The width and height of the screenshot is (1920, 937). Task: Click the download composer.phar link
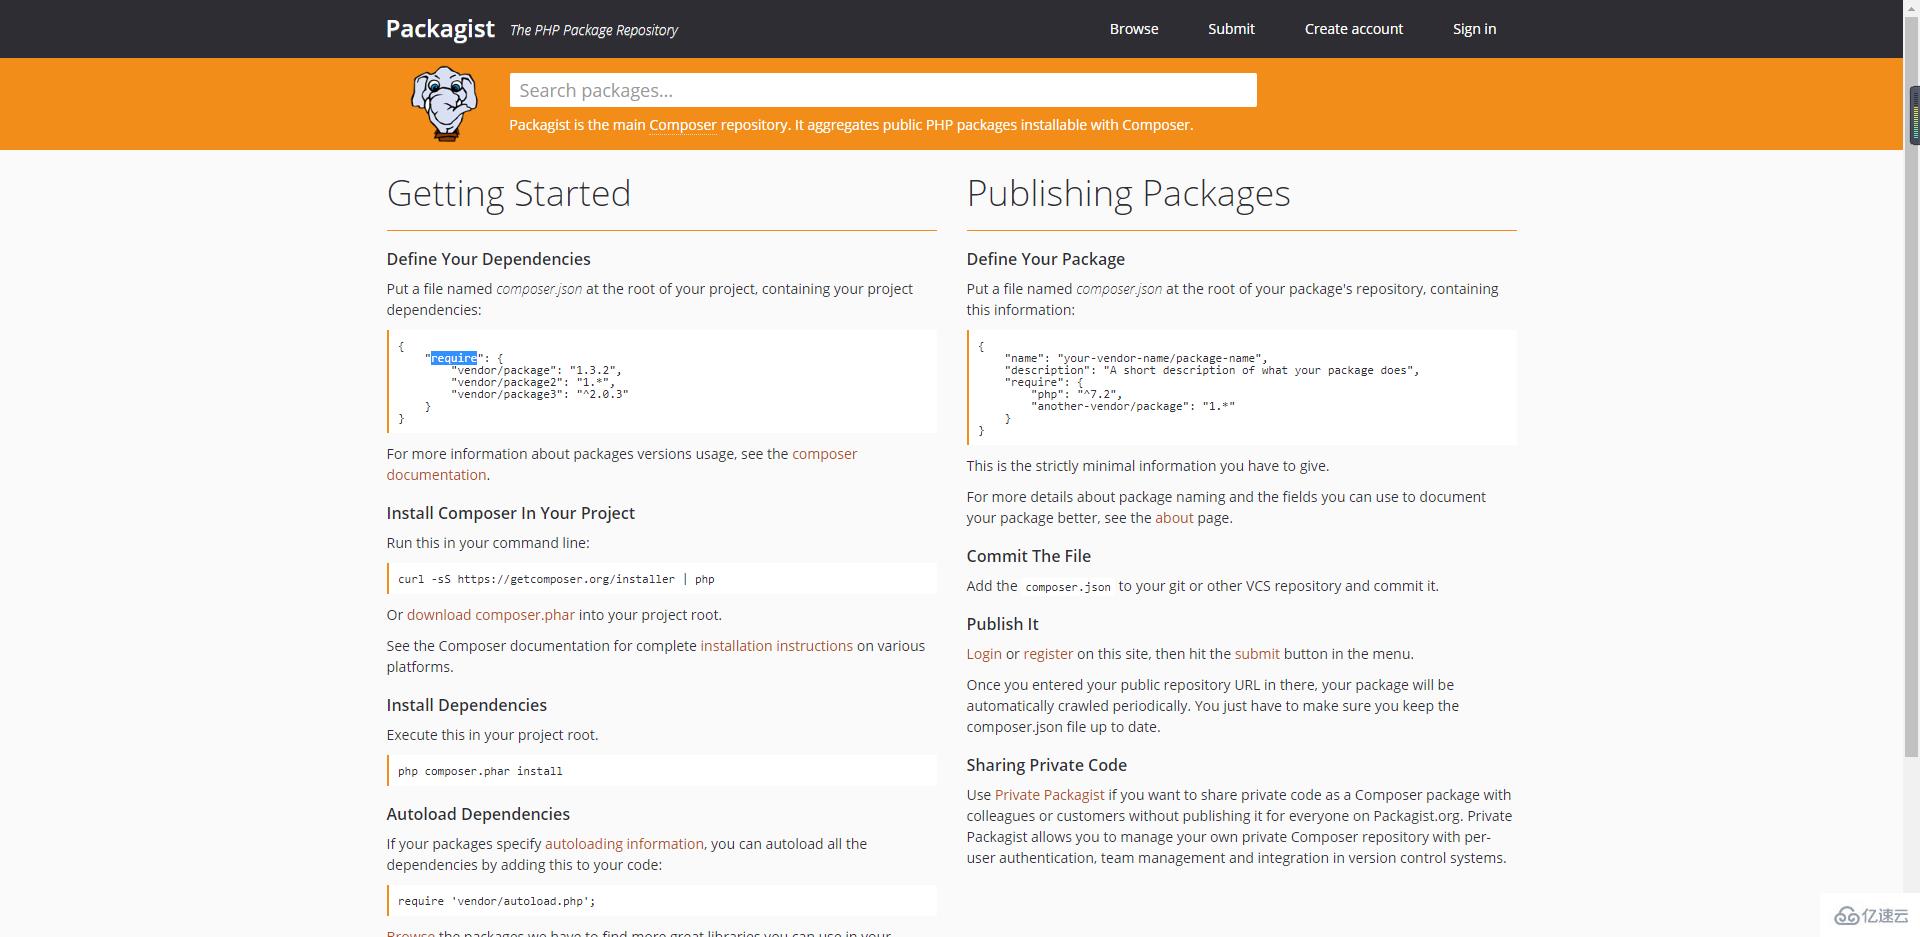[491, 615]
